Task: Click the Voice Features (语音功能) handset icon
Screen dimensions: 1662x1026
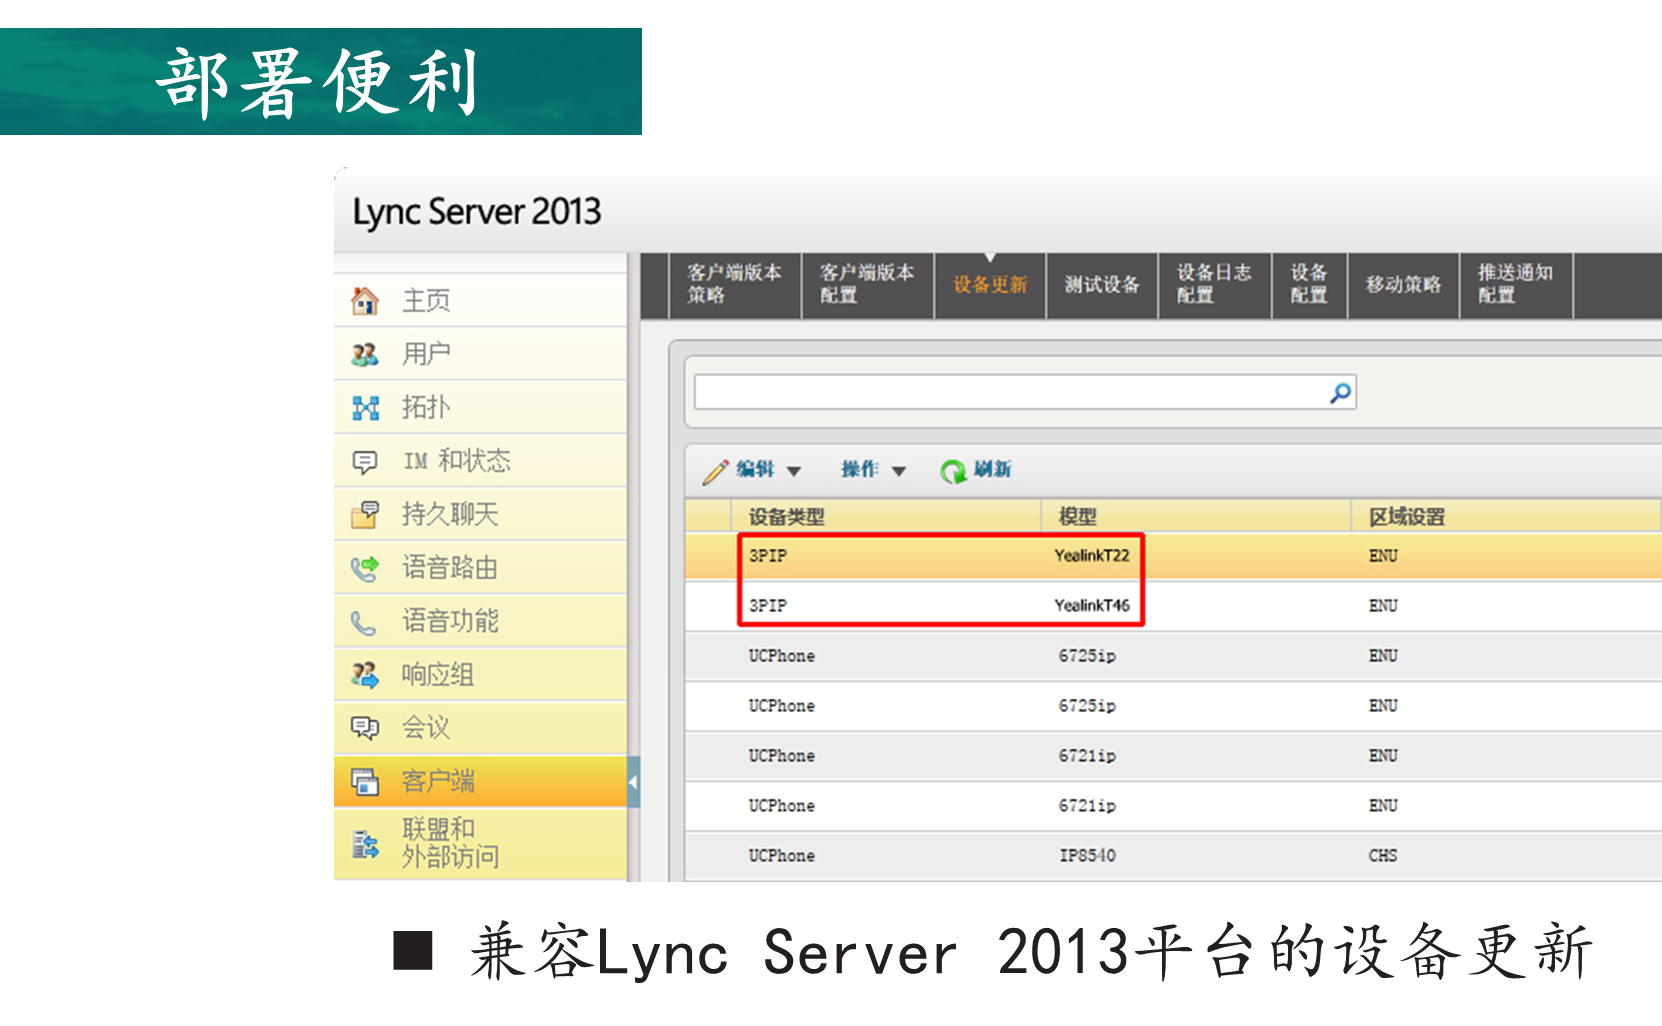Action: 363,622
